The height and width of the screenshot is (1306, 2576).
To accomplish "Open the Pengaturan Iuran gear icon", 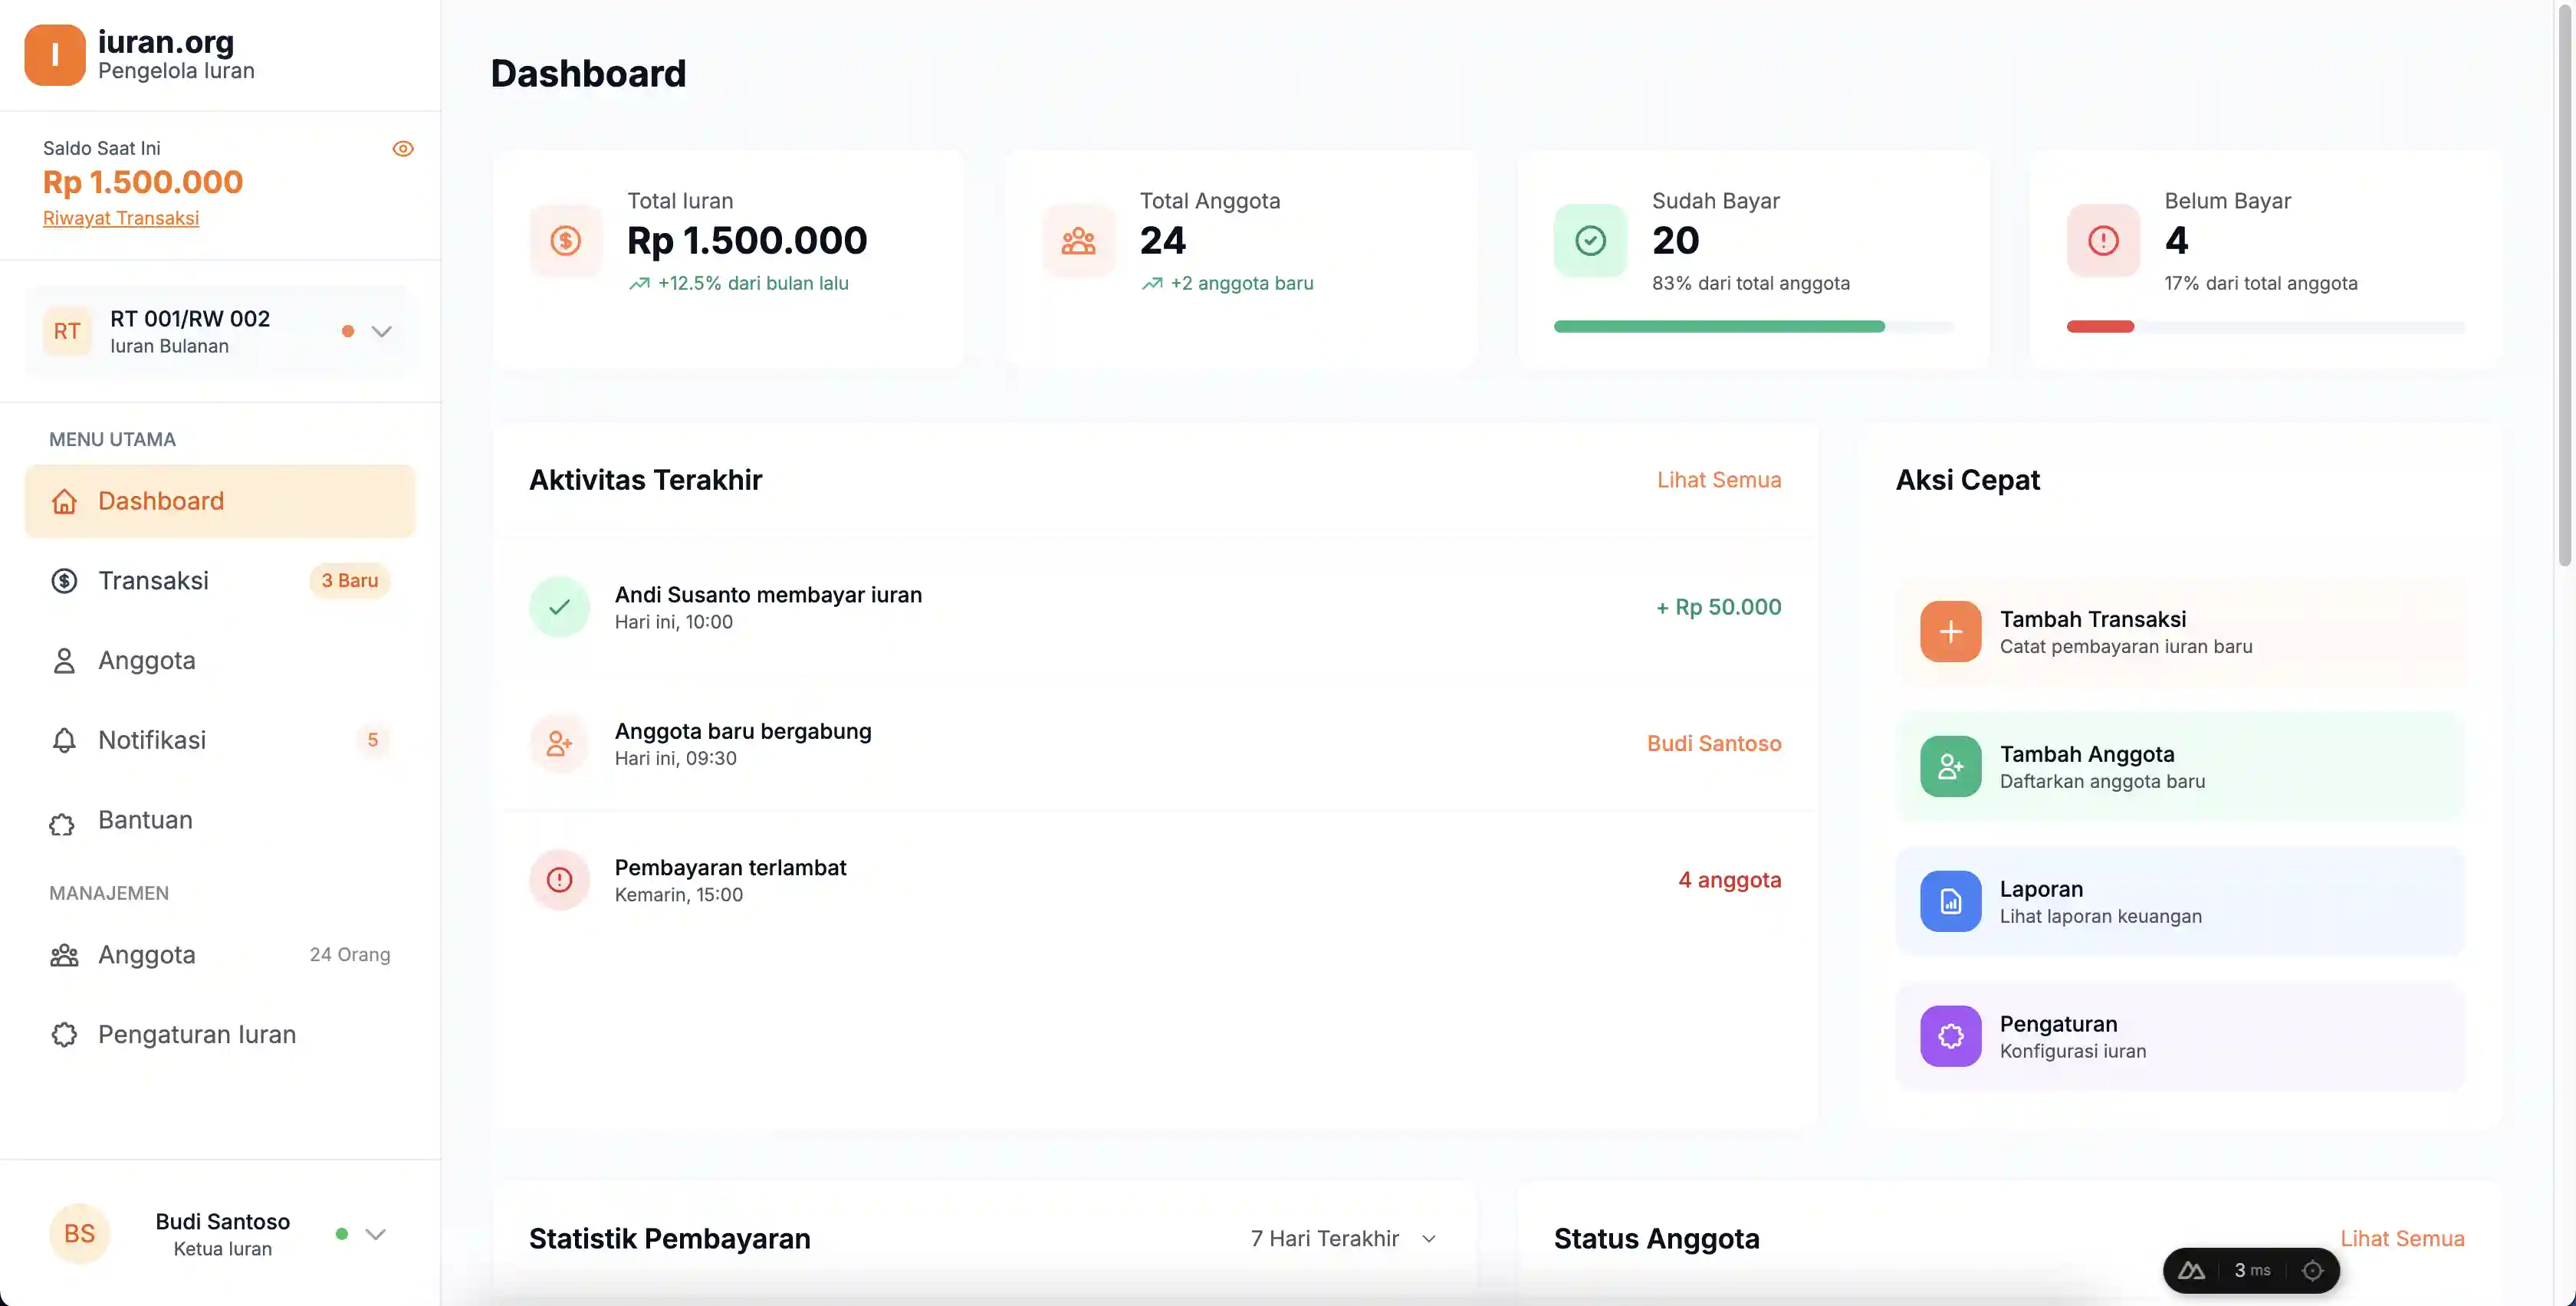I will (64, 1035).
